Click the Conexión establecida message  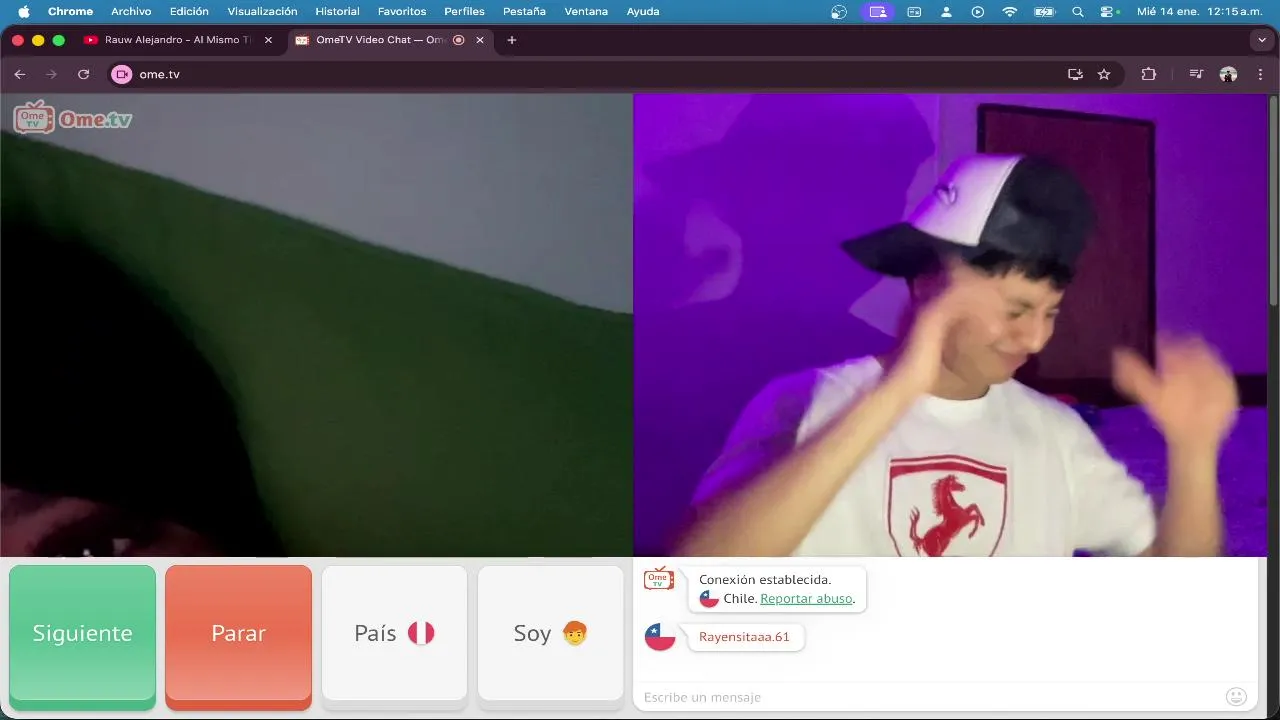765,579
